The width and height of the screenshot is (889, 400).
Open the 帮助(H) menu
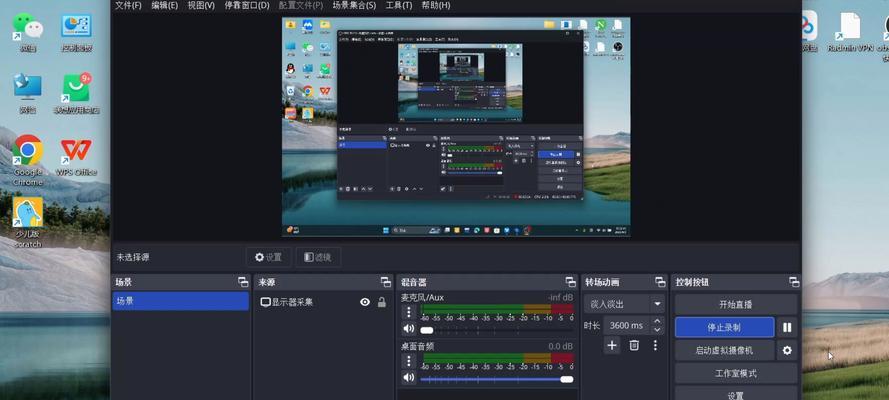436,5
